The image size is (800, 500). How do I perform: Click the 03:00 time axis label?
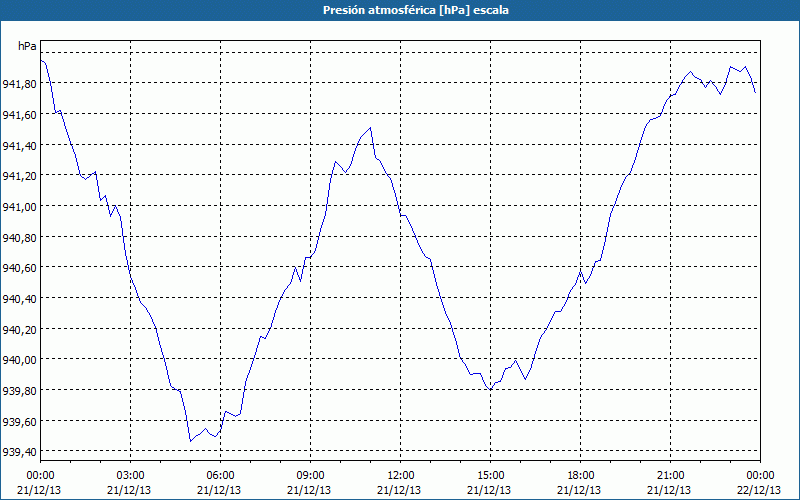point(130,476)
